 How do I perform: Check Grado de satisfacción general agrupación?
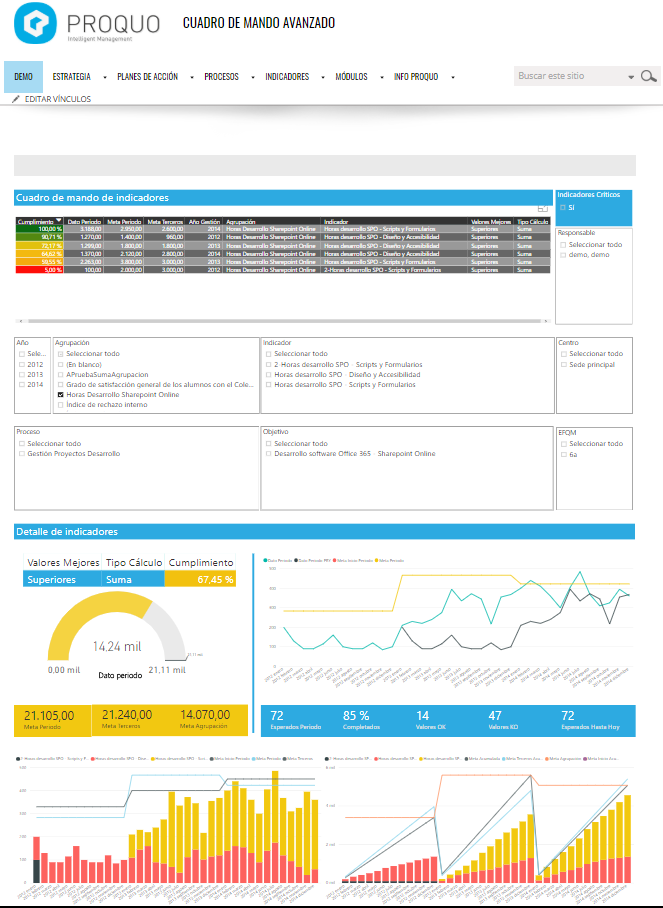[60, 385]
